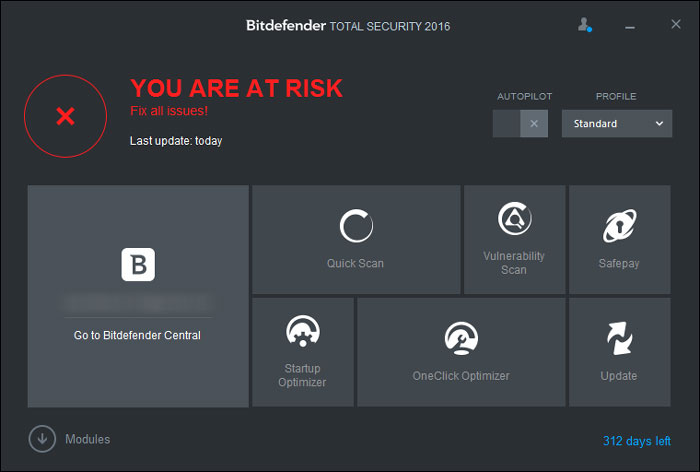Click the Bitdefender Total Security 2016 title
The width and height of the screenshot is (700, 472).
348,26
